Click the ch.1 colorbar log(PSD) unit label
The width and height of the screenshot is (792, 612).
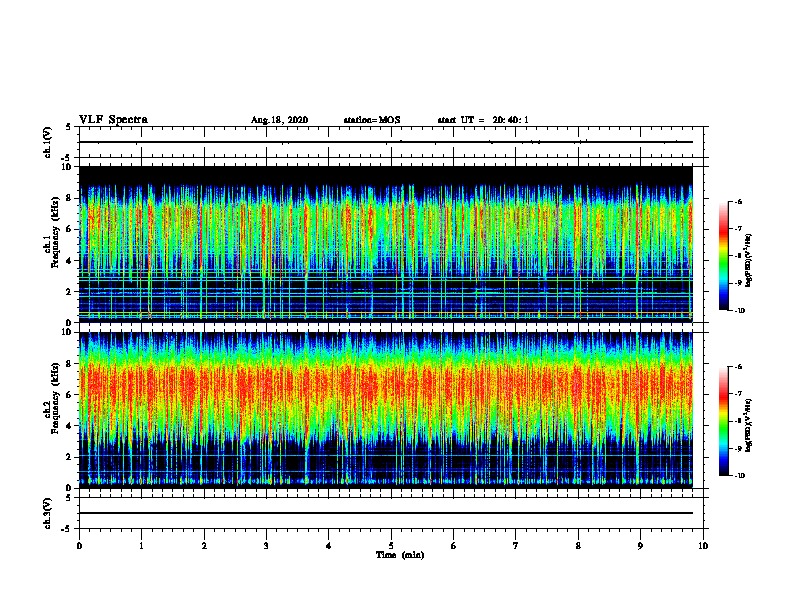(749, 260)
